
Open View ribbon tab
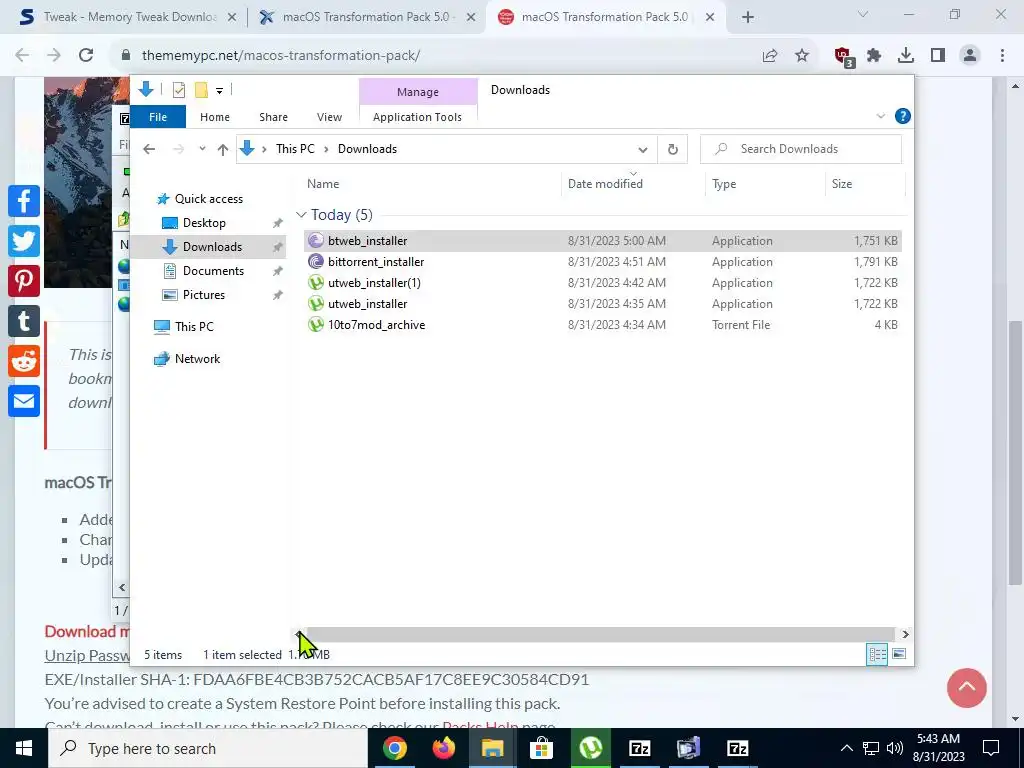coord(329,117)
